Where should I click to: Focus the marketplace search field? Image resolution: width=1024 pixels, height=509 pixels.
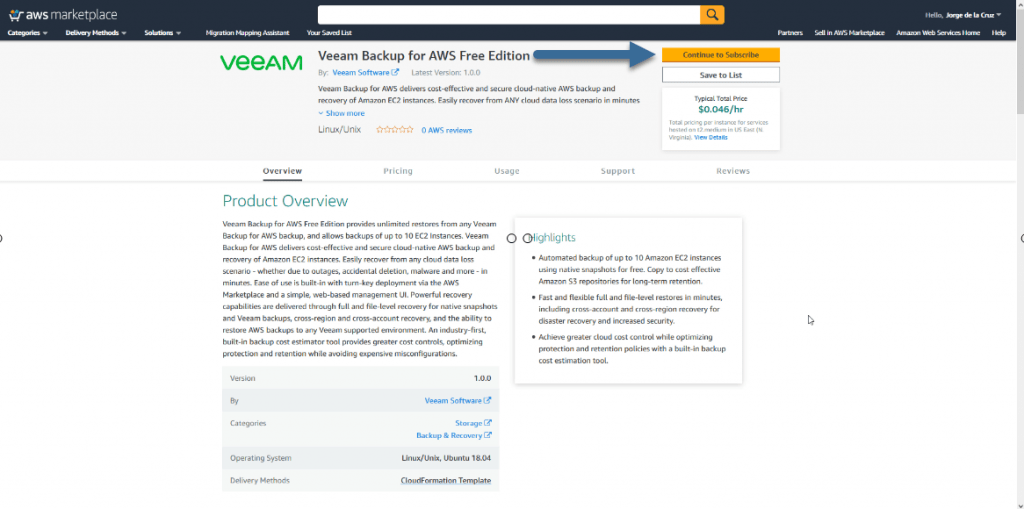pos(509,14)
